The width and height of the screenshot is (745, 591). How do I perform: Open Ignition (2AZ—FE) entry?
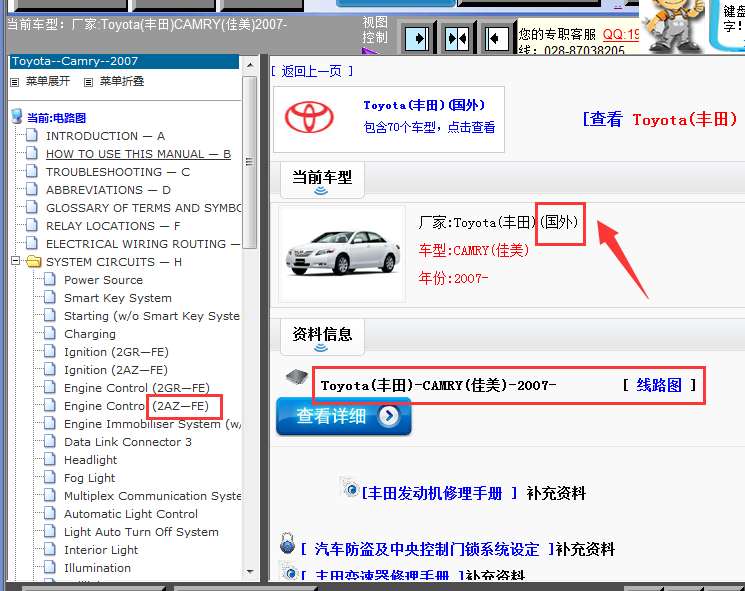tap(116, 370)
